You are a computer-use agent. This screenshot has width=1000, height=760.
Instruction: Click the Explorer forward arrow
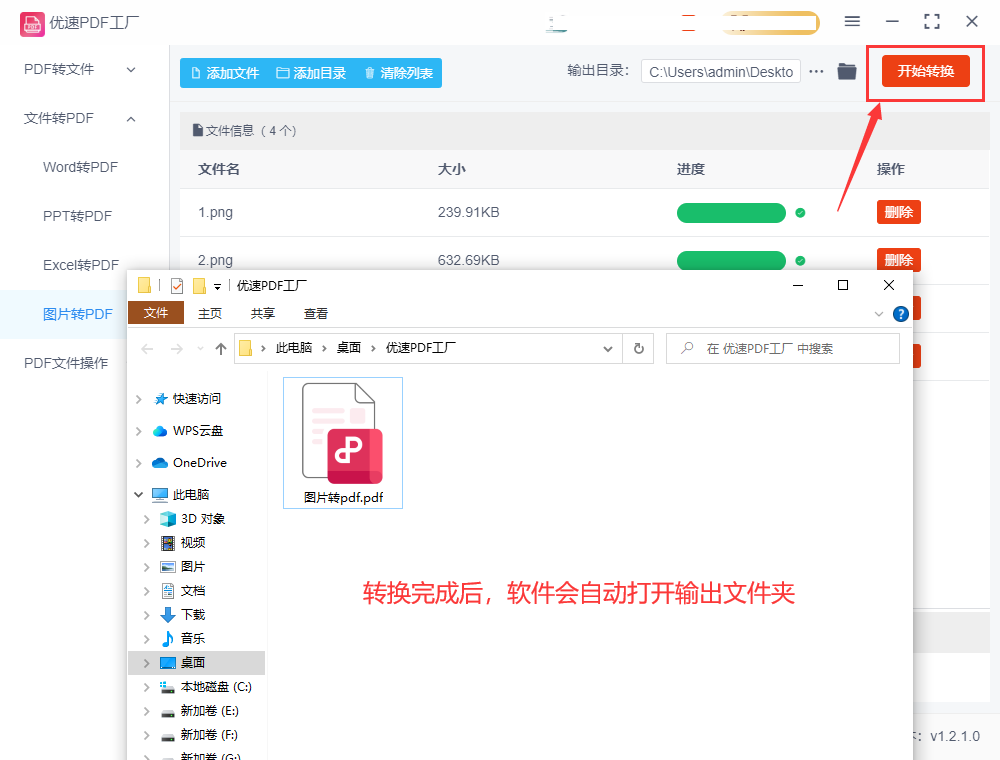pos(177,349)
